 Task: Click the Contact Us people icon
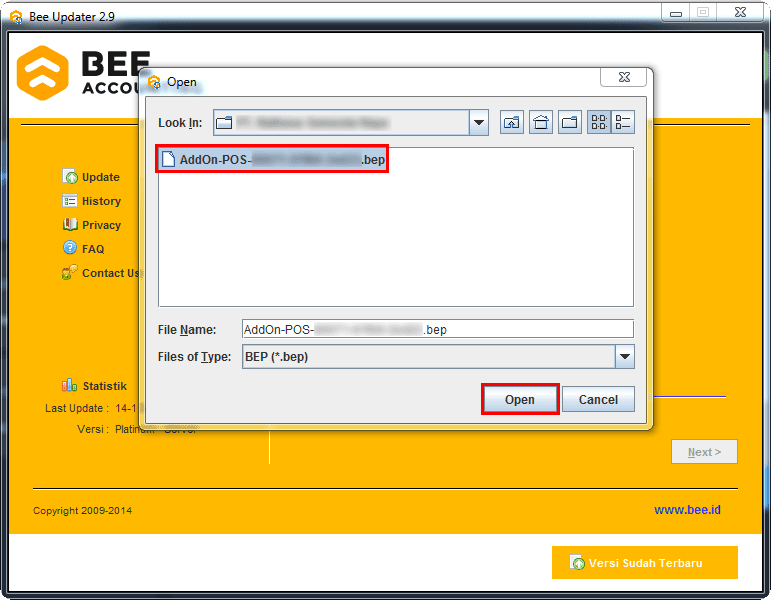(70, 272)
